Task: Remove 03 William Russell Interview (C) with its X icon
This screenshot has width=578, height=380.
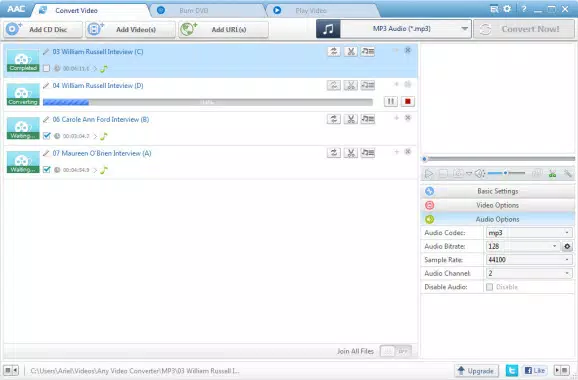Action: click(x=408, y=50)
